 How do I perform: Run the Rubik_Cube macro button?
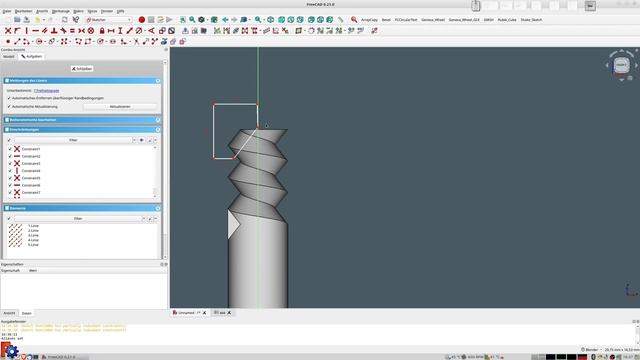[507, 20]
